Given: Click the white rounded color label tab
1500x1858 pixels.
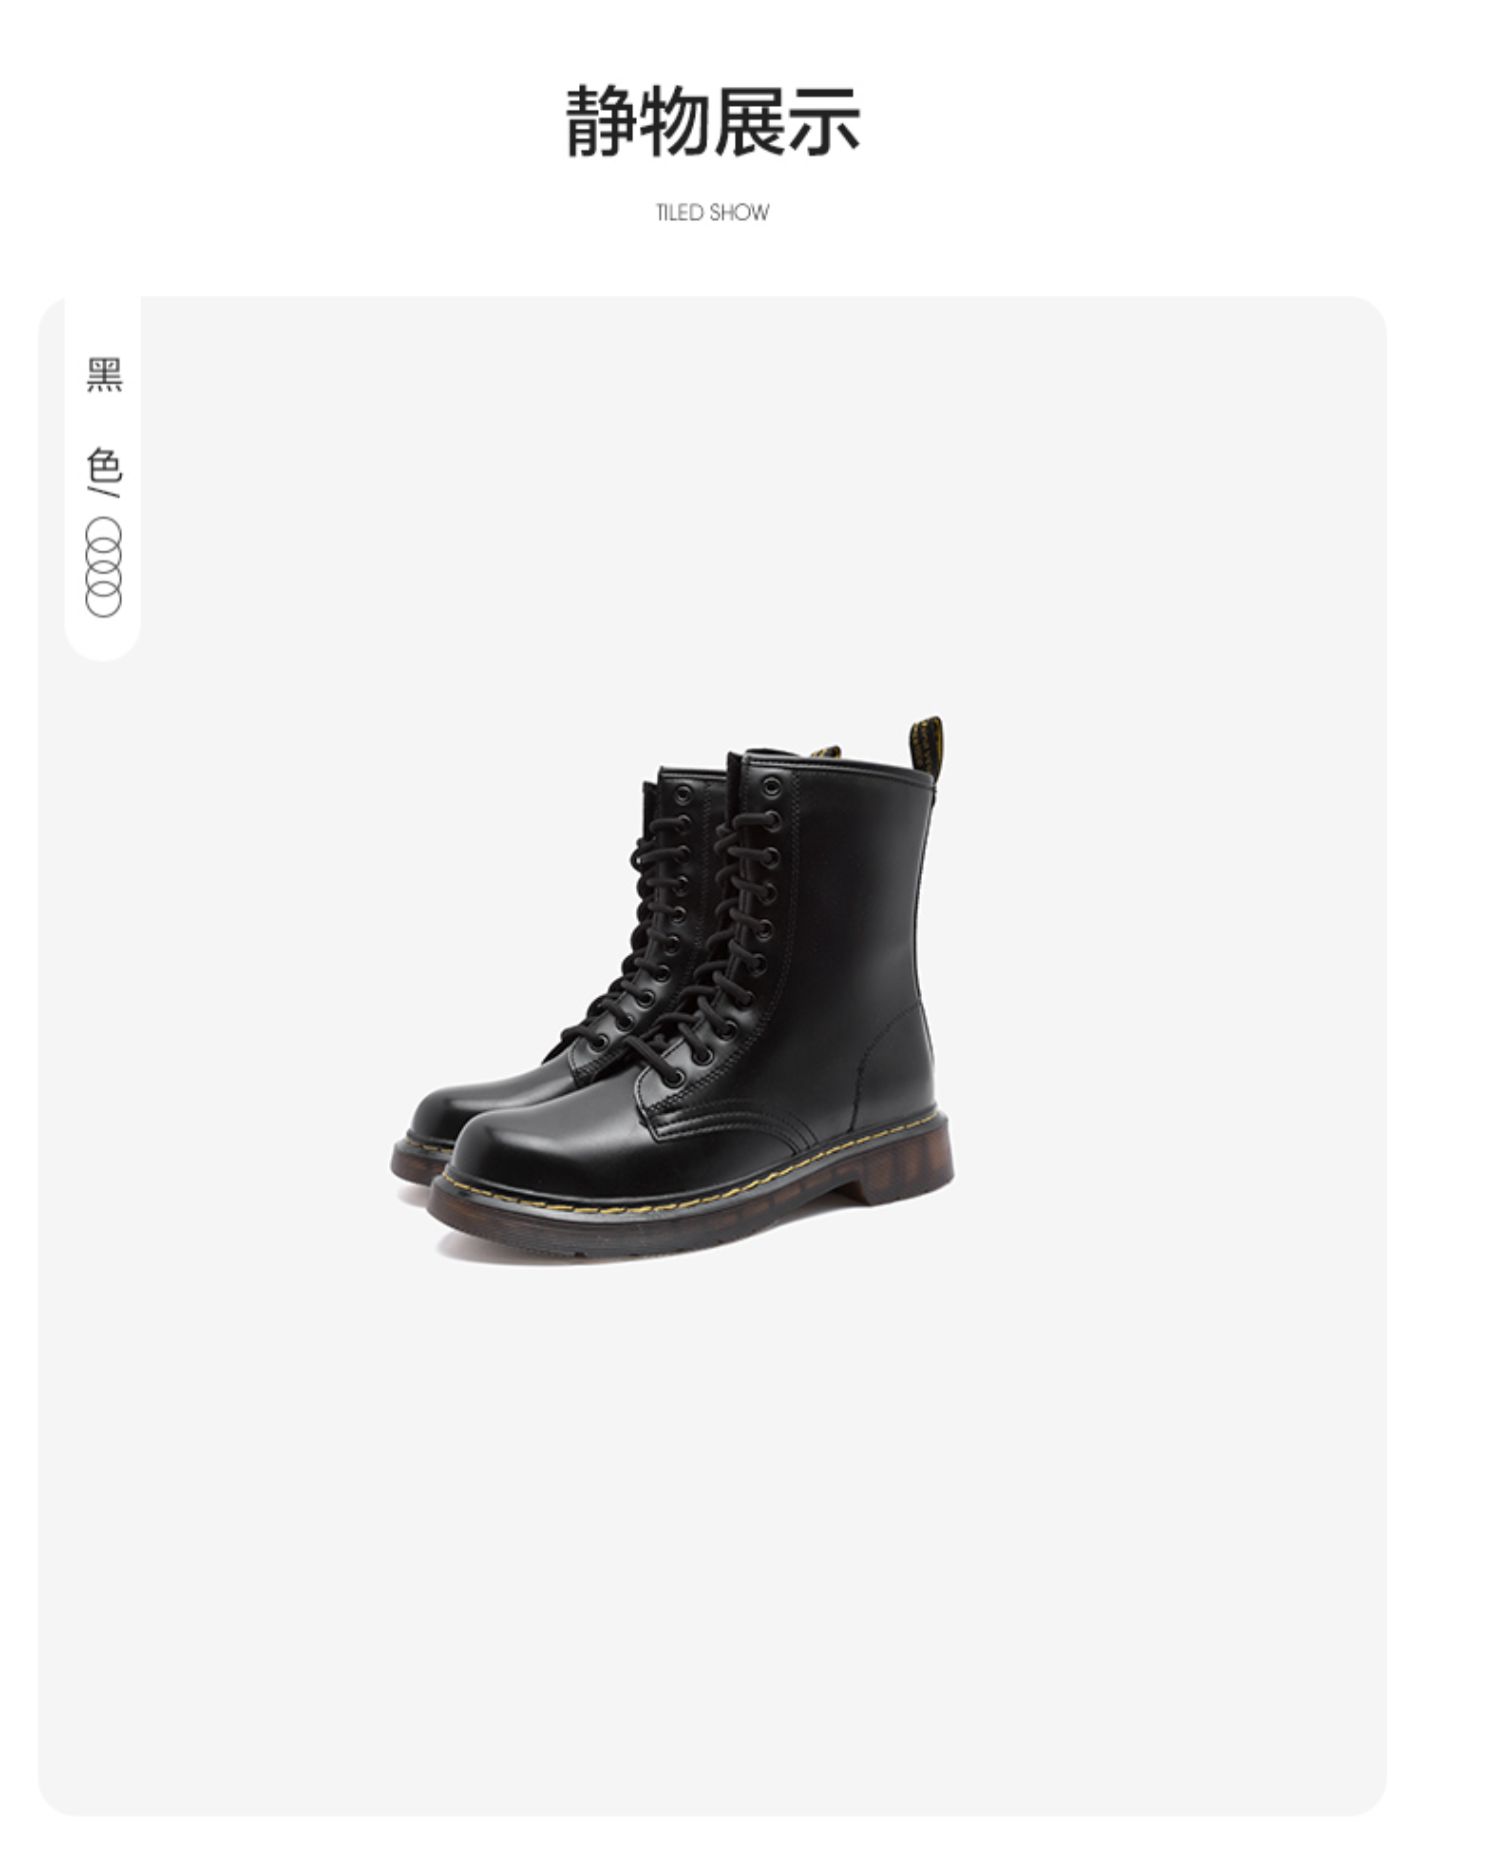Looking at the screenshot, I should click(103, 478).
